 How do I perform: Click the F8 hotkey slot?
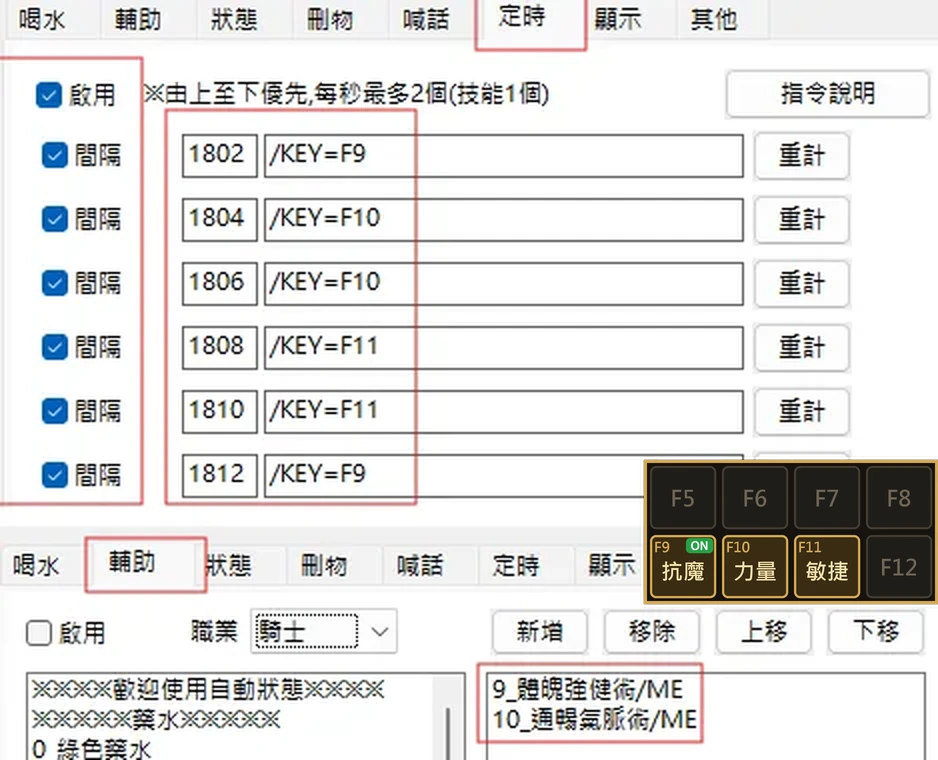pyautogui.click(x=899, y=498)
